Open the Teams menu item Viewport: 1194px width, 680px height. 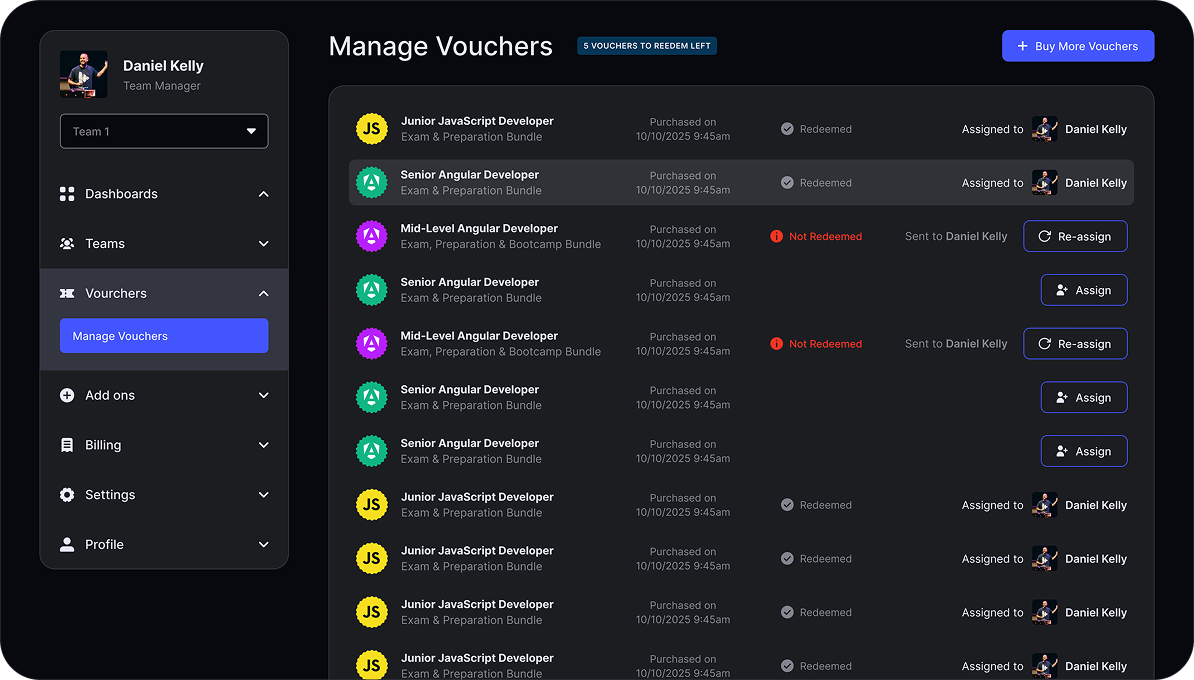pyautogui.click(x=164, y=244)
